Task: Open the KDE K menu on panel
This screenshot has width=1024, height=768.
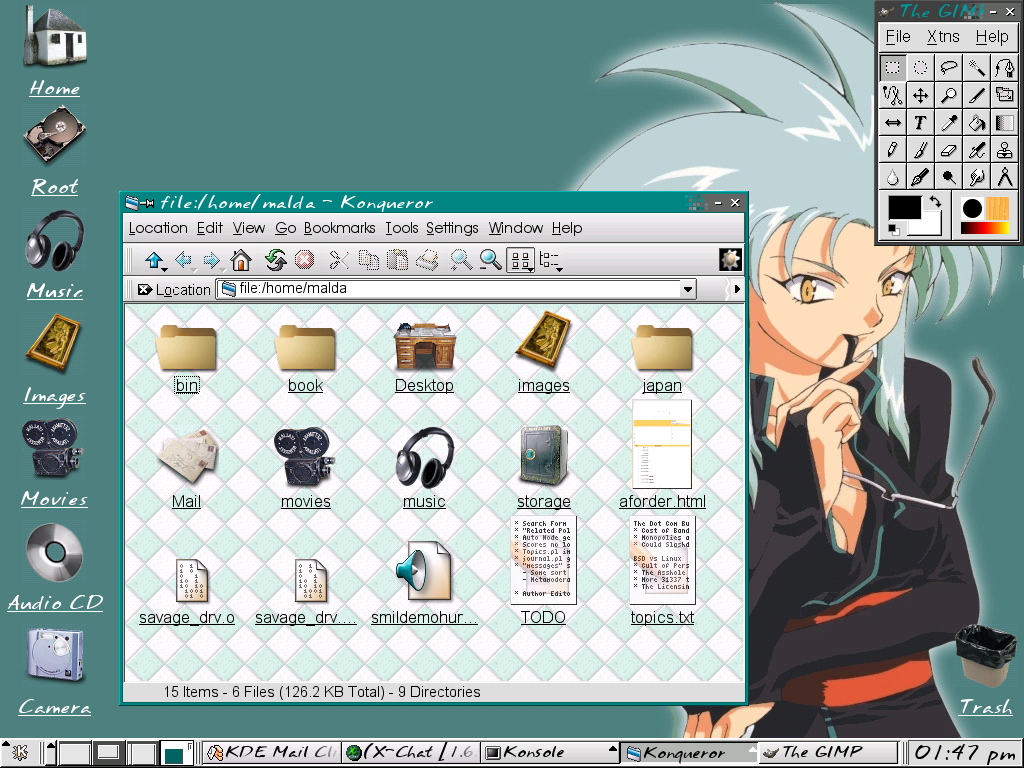Action: [20, 752]
